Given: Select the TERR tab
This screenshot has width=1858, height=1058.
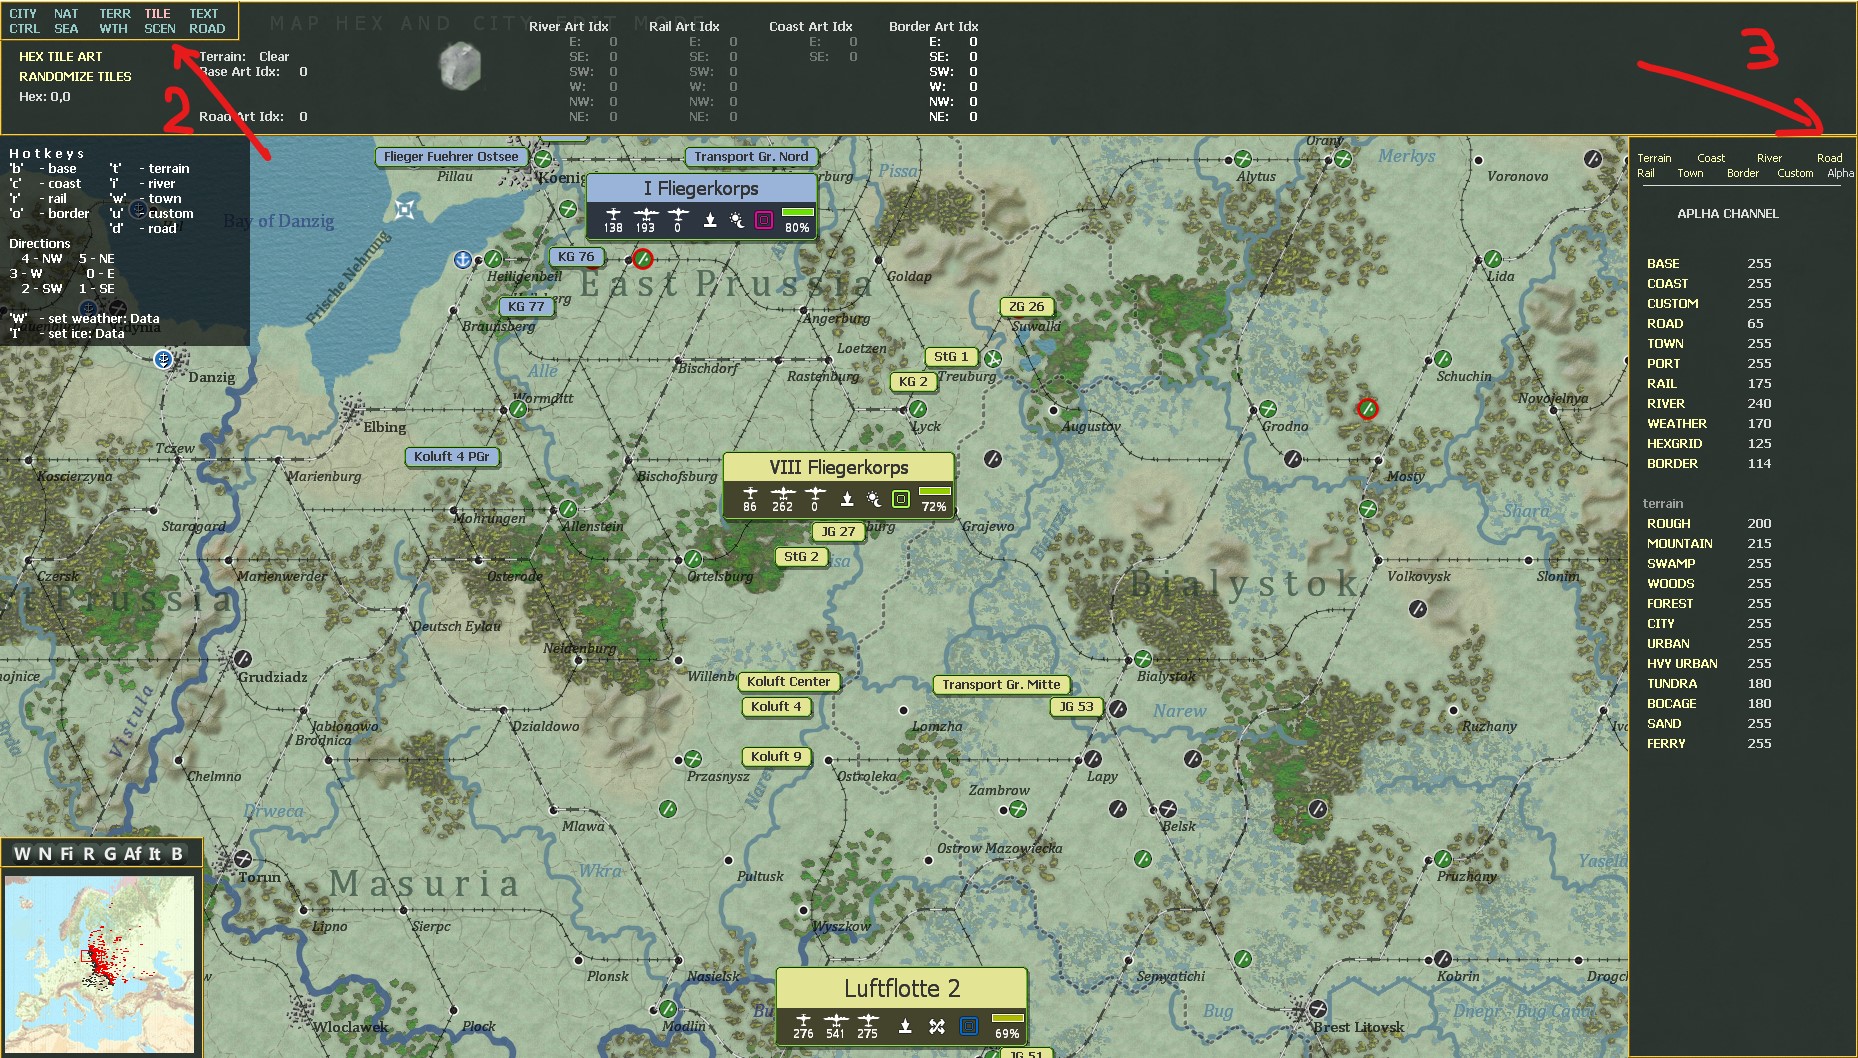Looking at the screenshot, I should click(x=115, y=14).
